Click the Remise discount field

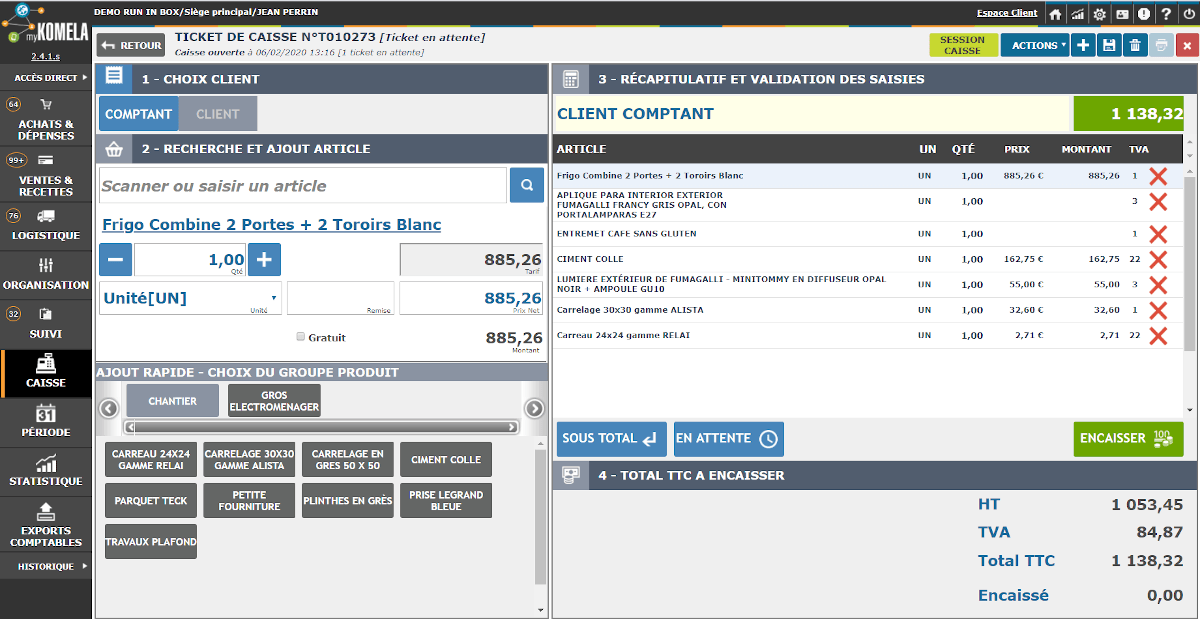341,298
